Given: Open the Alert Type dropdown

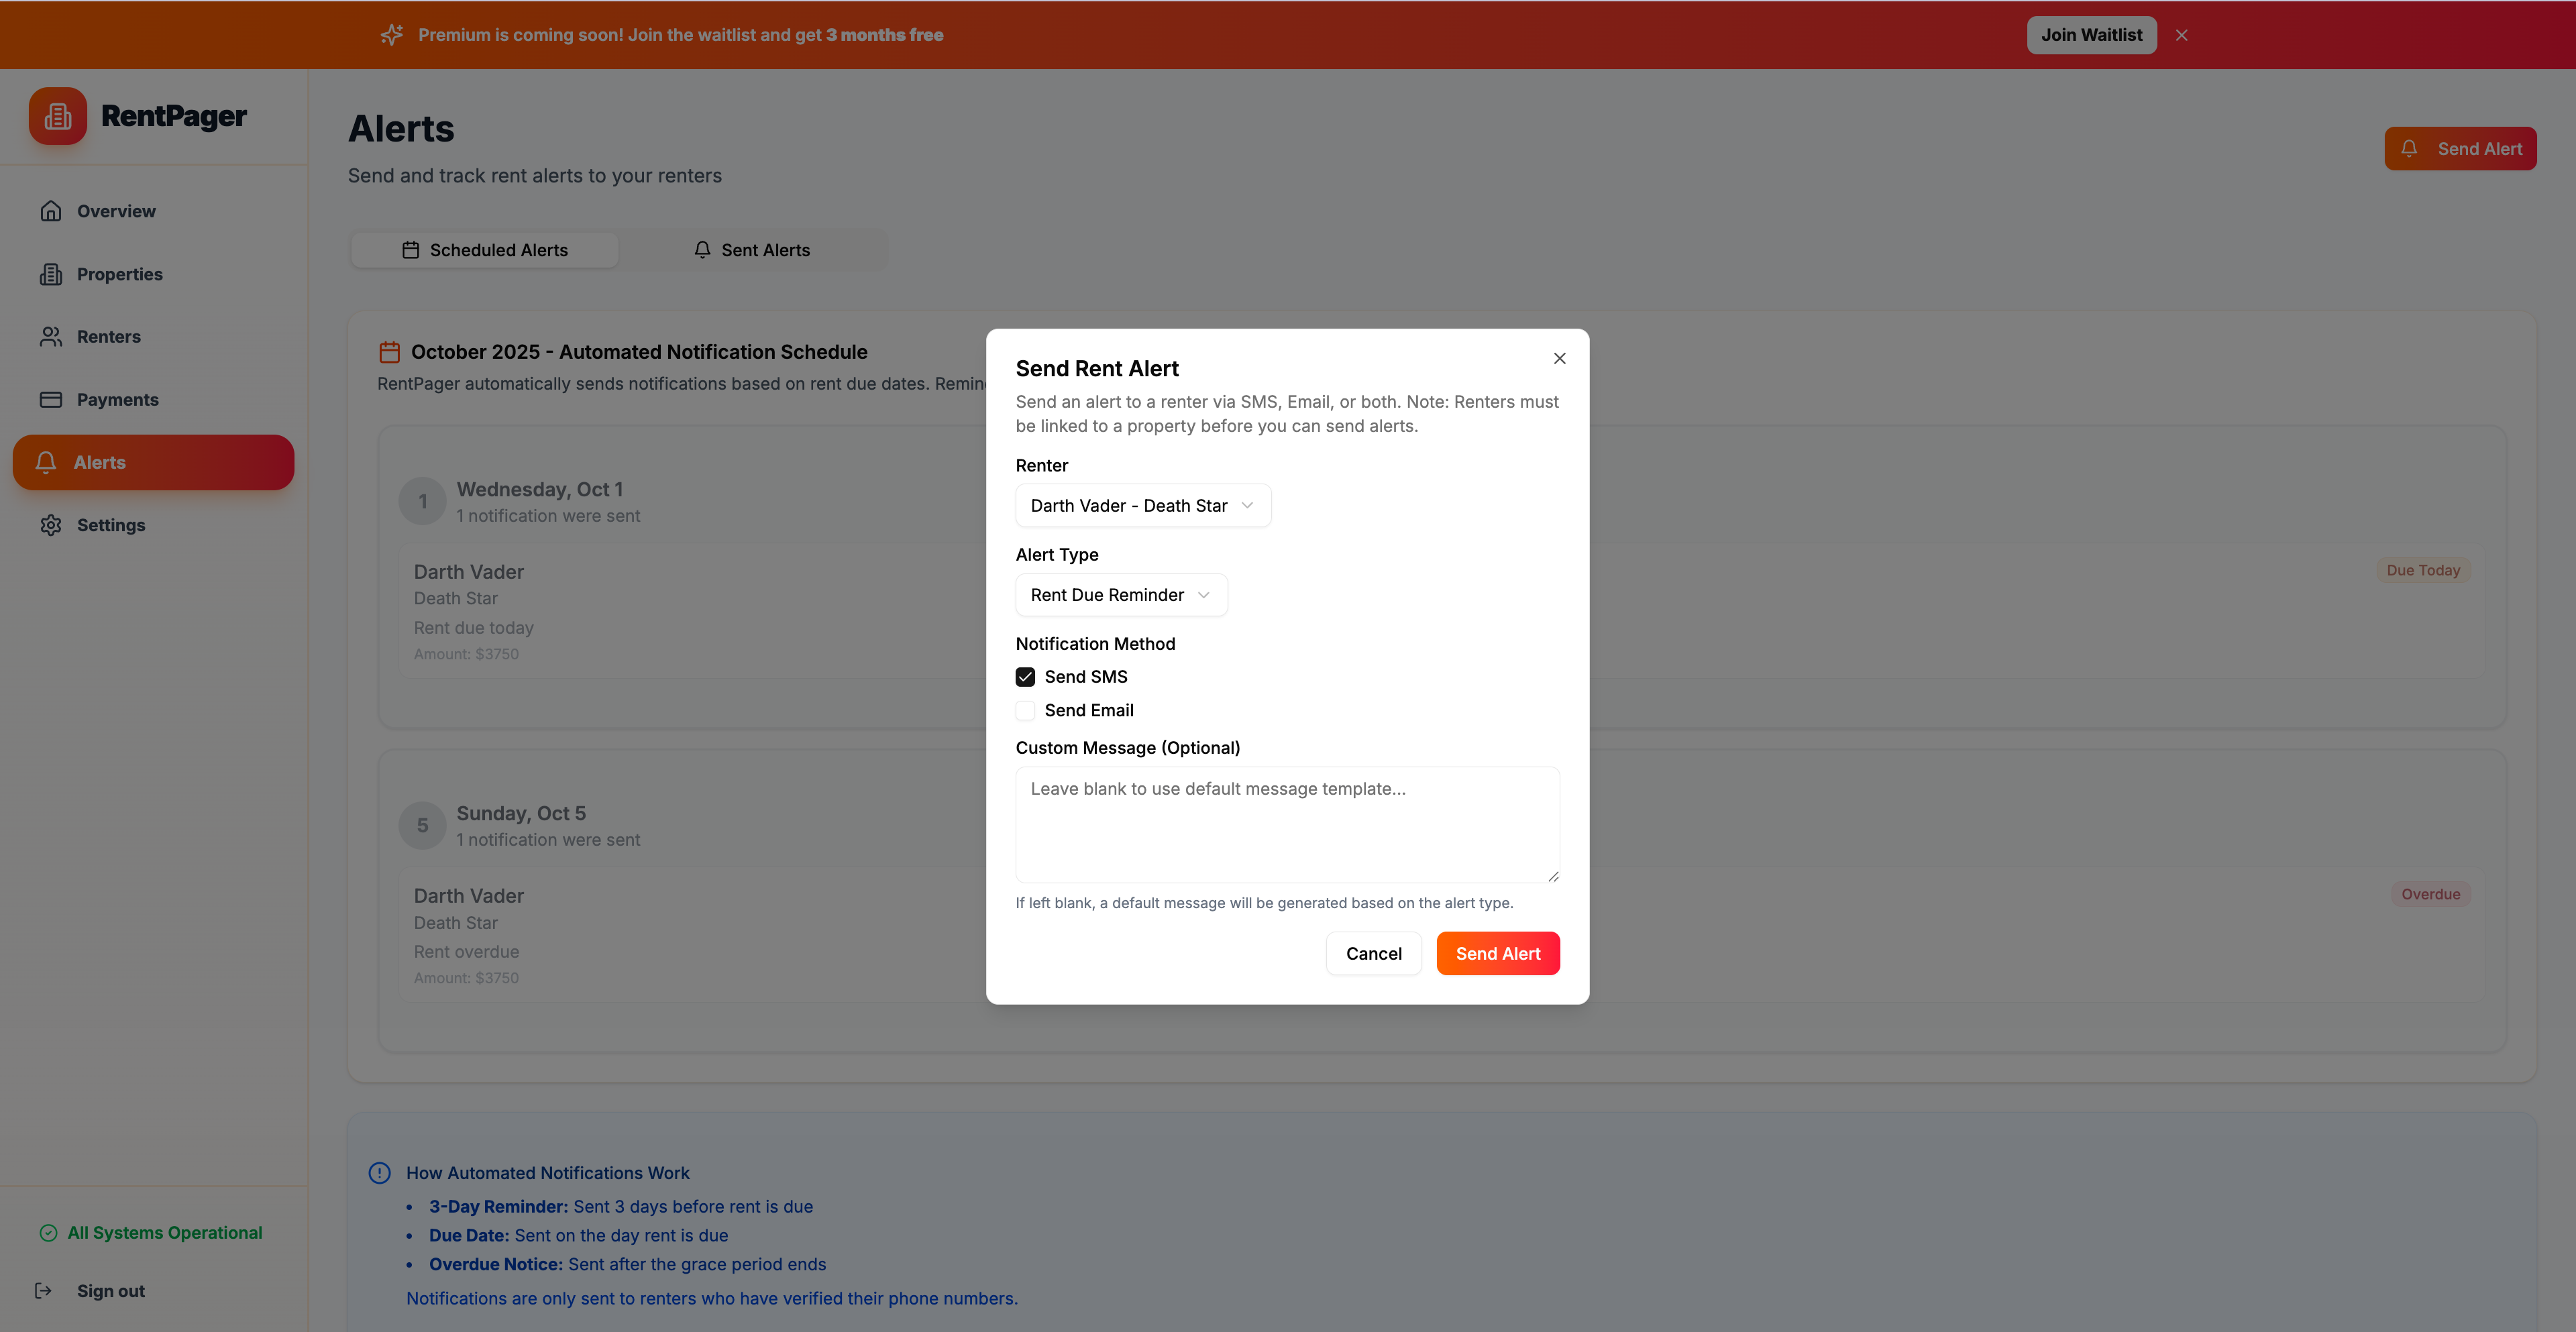Looking at the screenshot, I should [x=1120, y=595].
